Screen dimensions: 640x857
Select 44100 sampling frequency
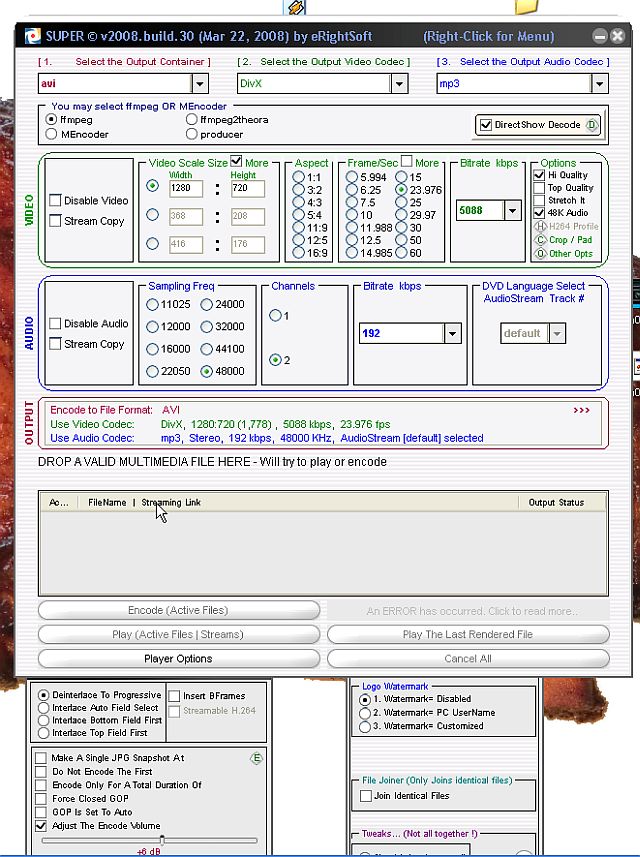pos(206,349)
